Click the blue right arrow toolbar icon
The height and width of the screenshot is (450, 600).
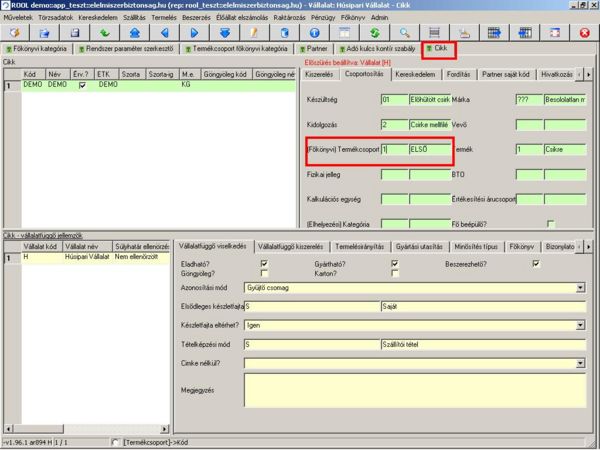tap(193, 33)
